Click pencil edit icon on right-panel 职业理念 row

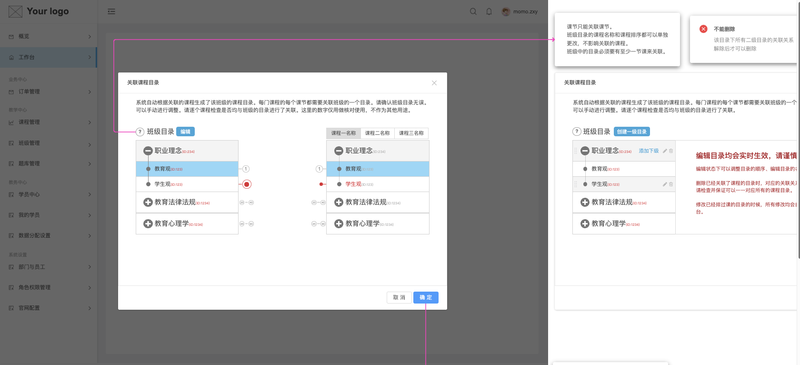(664, 151)
